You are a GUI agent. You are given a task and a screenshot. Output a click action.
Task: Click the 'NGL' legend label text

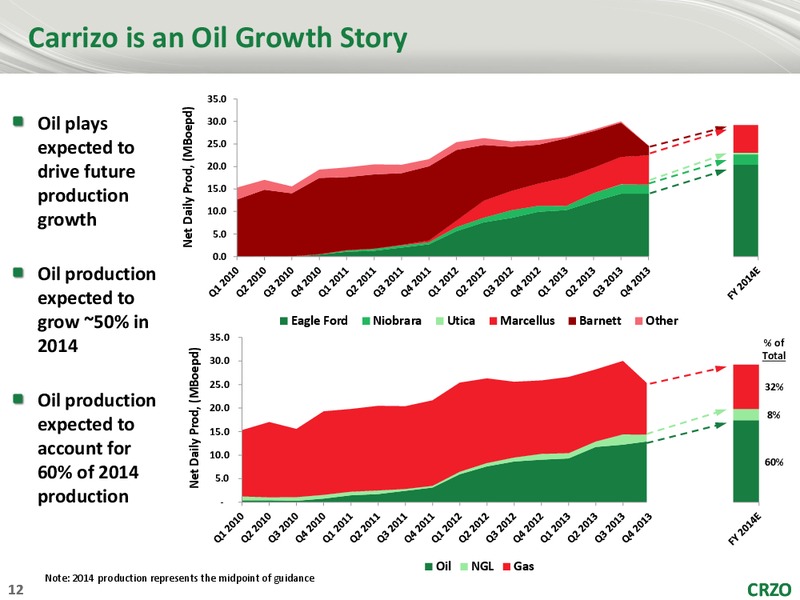(482, 566)
